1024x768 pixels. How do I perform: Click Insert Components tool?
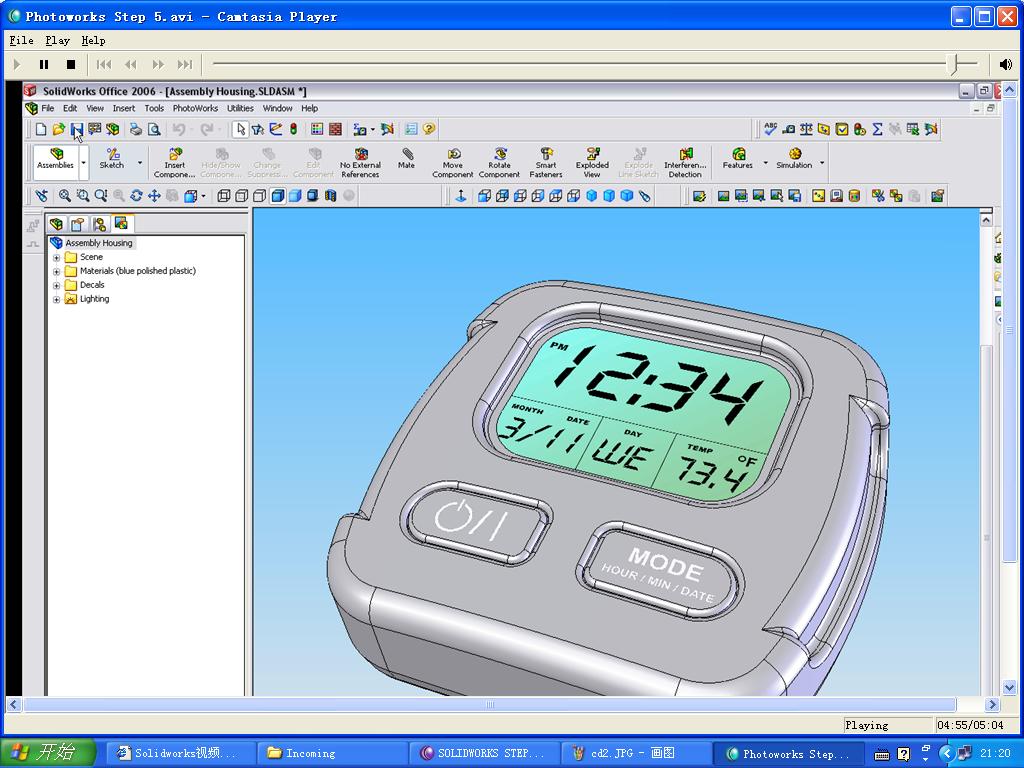[x=174, y=162]
